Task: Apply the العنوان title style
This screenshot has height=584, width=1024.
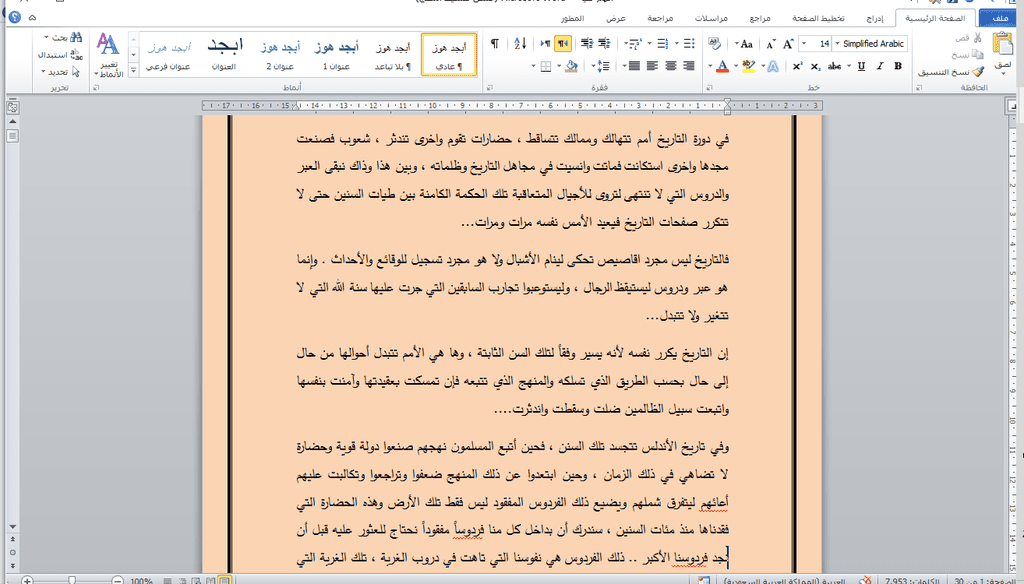Action: pyautogui.click(x=224, y=55)
